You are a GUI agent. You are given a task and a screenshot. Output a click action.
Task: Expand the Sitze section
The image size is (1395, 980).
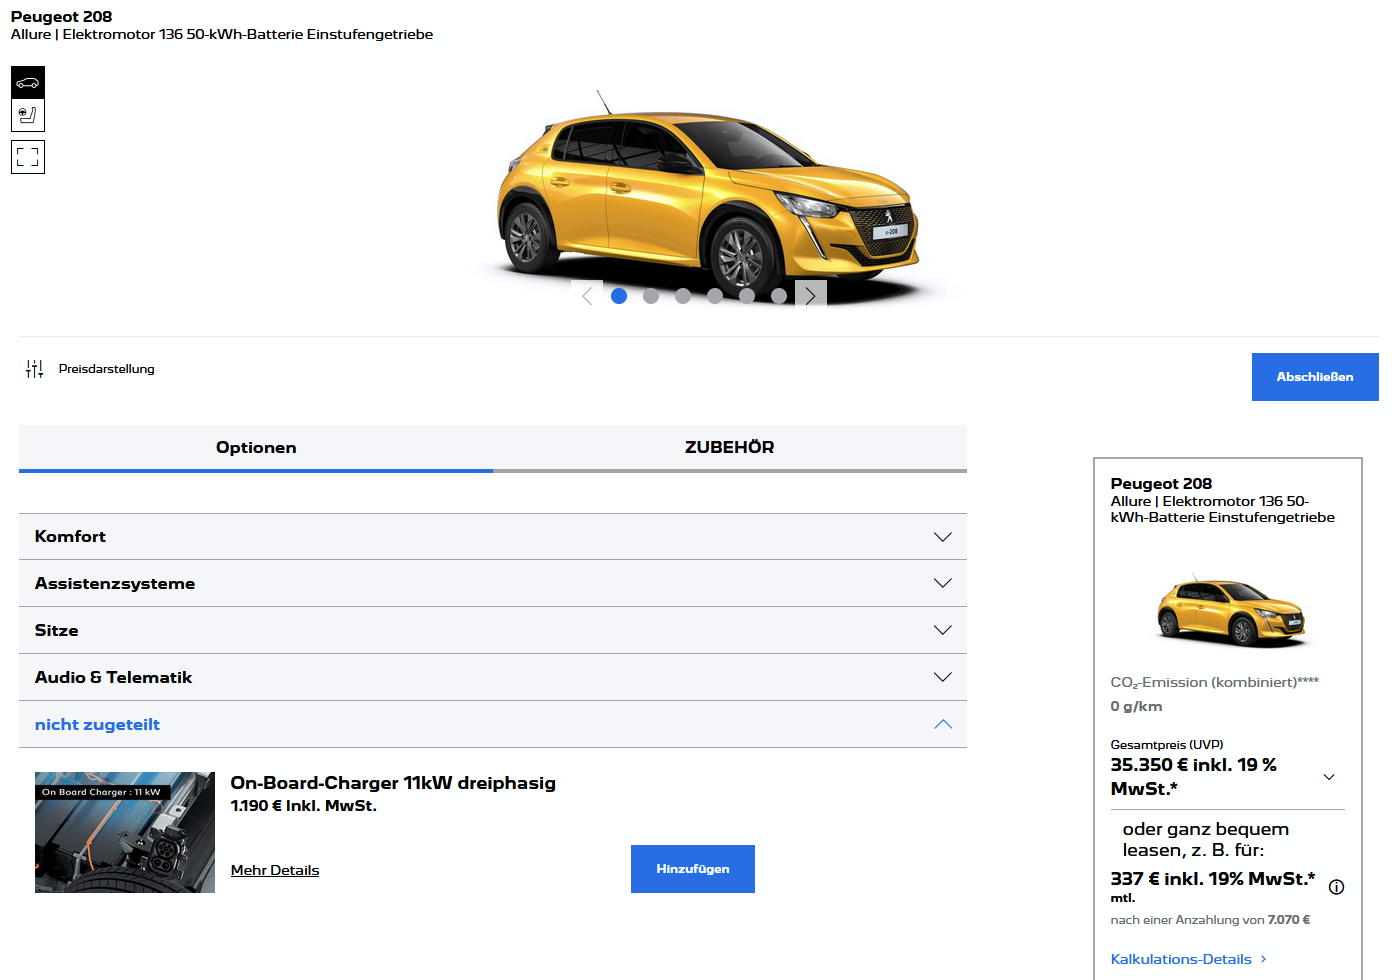point(493,631)
